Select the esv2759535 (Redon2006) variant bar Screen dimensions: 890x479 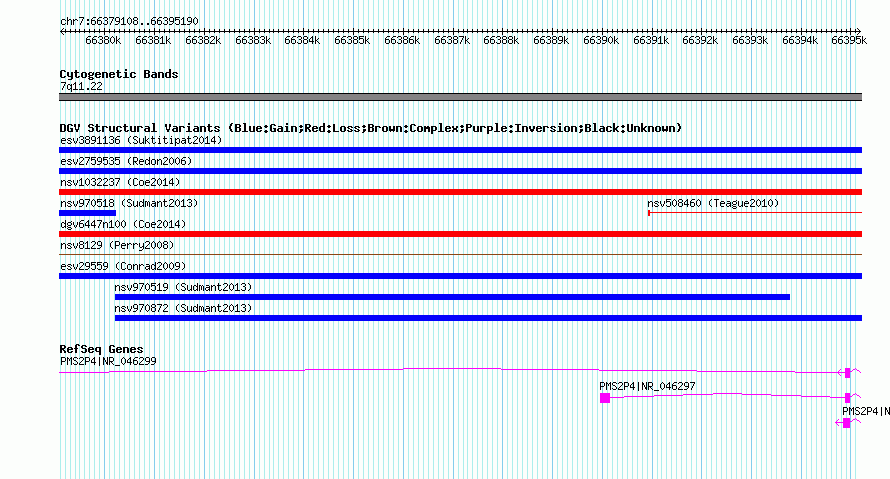[460, 171]
